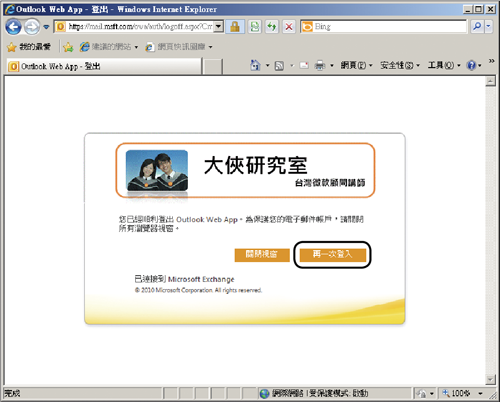Click the search magnifier button
This screenshot has width=500, height=402.
pyautogui.click(x=477, y=26)
